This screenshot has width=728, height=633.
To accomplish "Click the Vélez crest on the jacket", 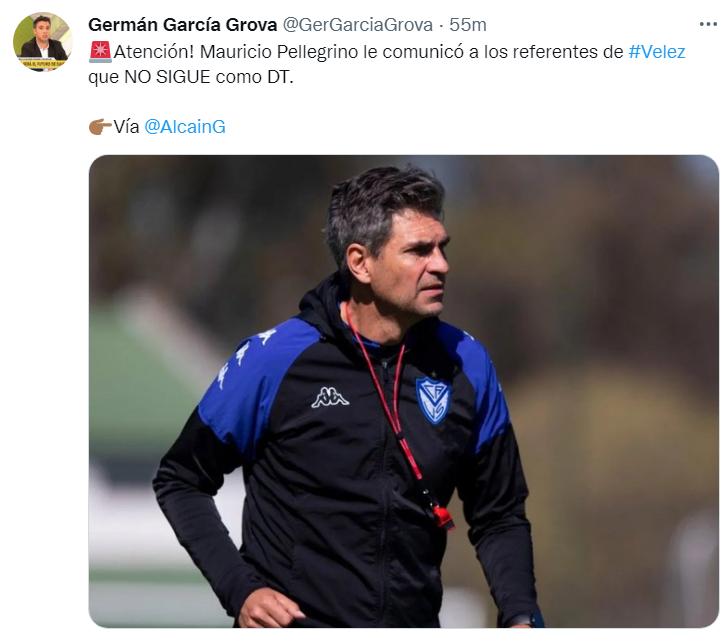I will pyautogui.click(x=433, y=401).
